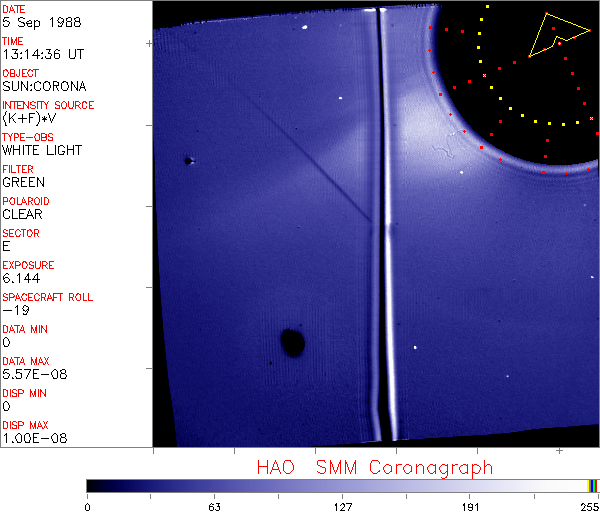Image resolution: width=600 pixels, height=512 pixels.
Task: Click the "SUN:CORONA" object value
Action: pyautogui.click(x=44, y=86)
